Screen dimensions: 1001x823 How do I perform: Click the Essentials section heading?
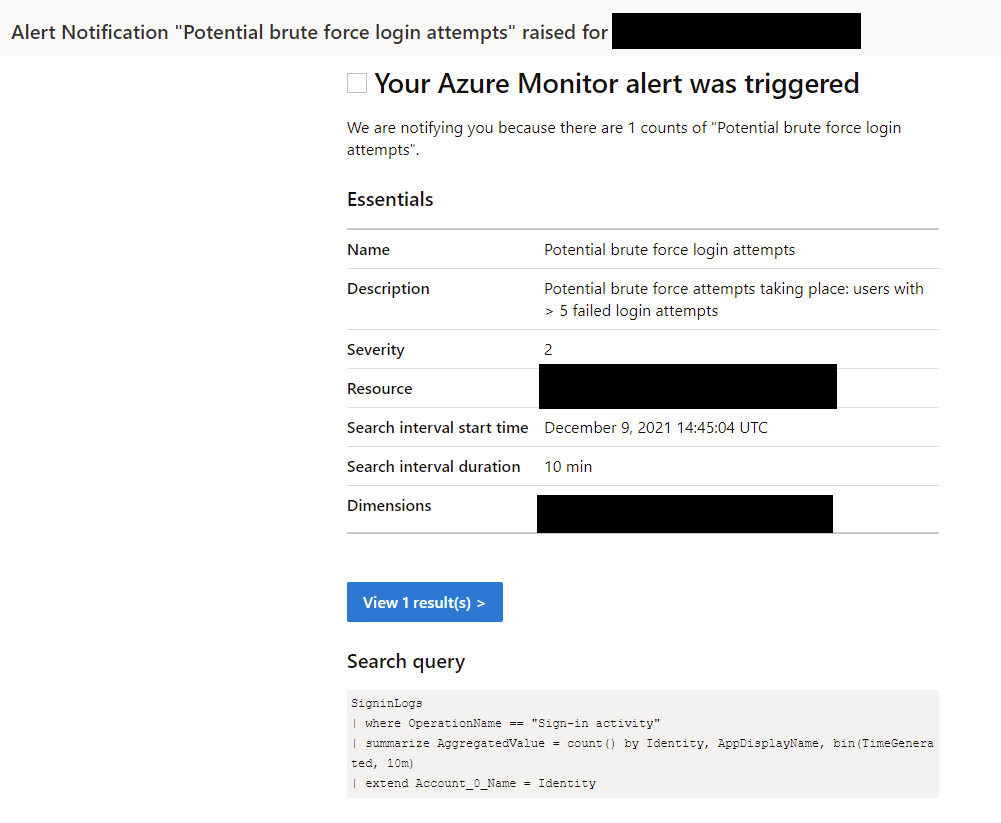tap(390, 199)
